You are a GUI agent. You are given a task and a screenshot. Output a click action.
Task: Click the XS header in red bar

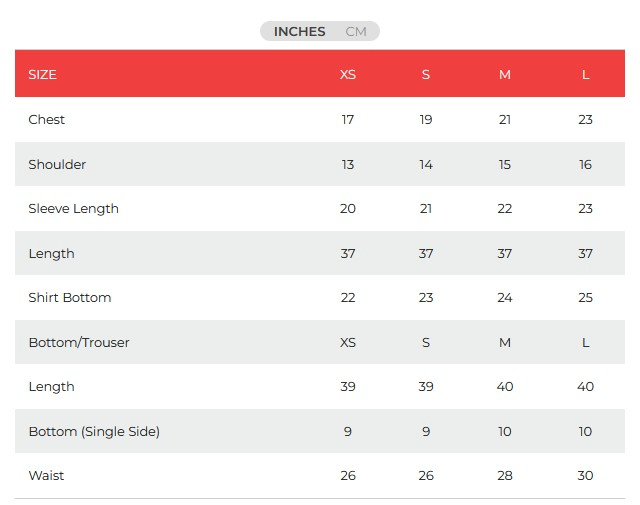point(348,75)
